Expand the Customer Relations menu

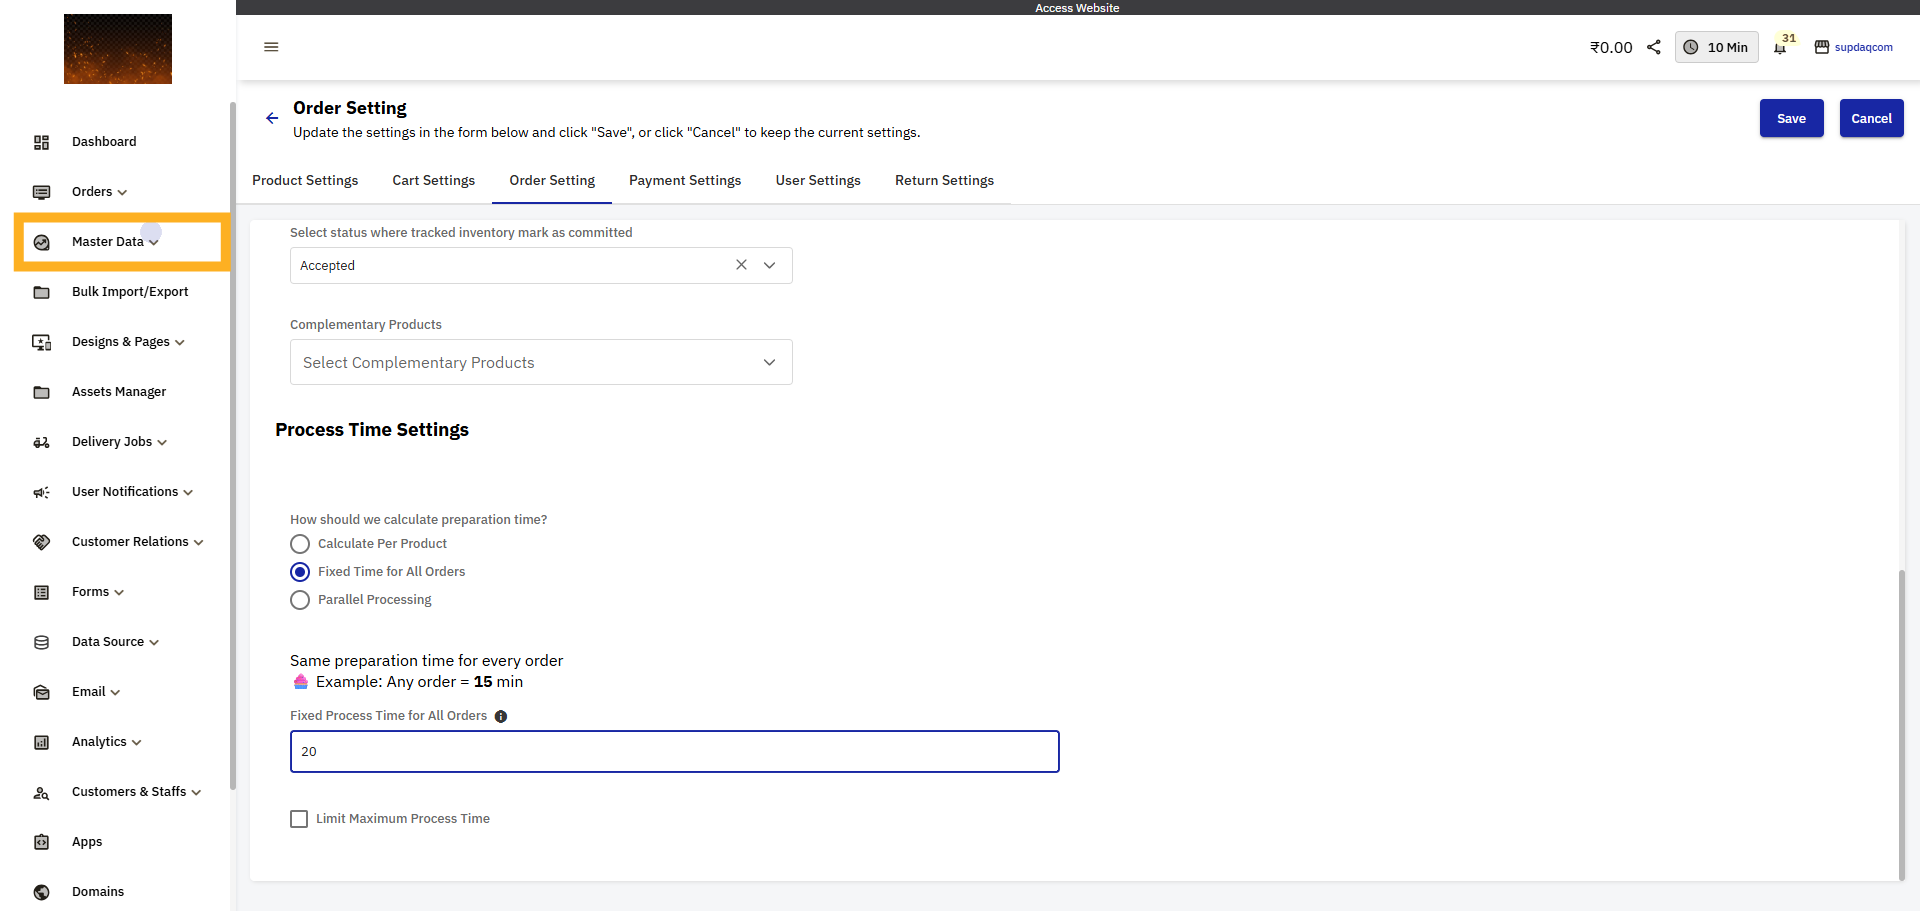[x=137, y=542]
